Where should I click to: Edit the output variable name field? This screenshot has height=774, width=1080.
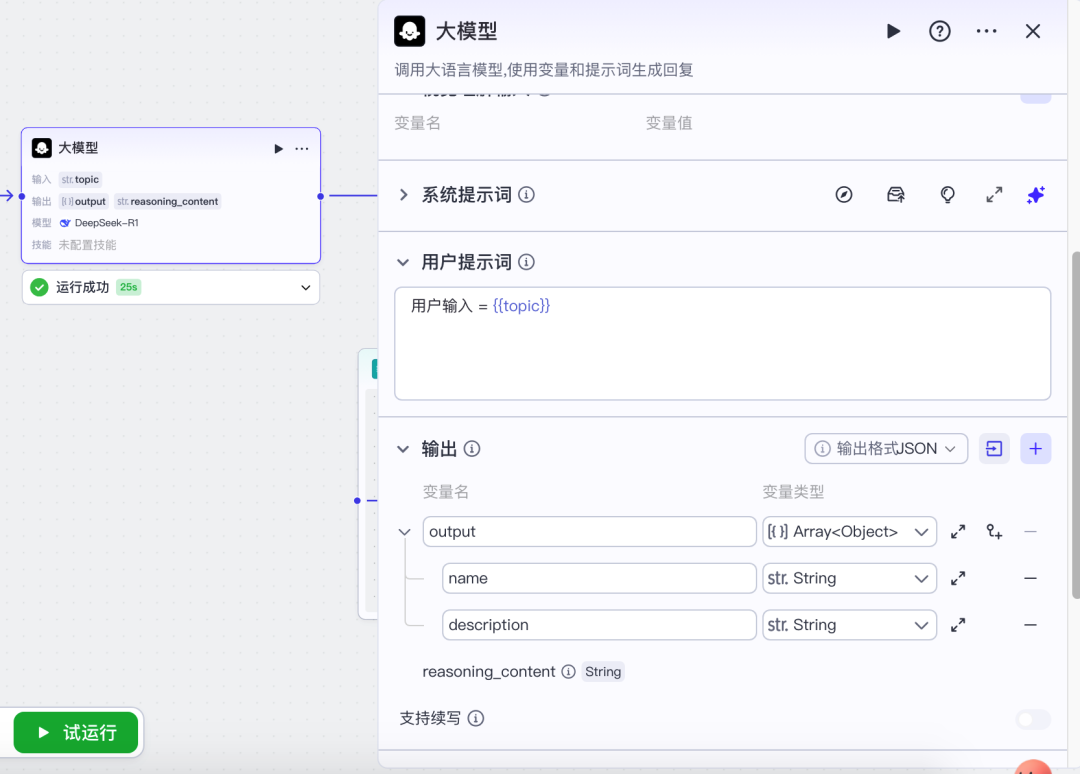tap(590, 532)
